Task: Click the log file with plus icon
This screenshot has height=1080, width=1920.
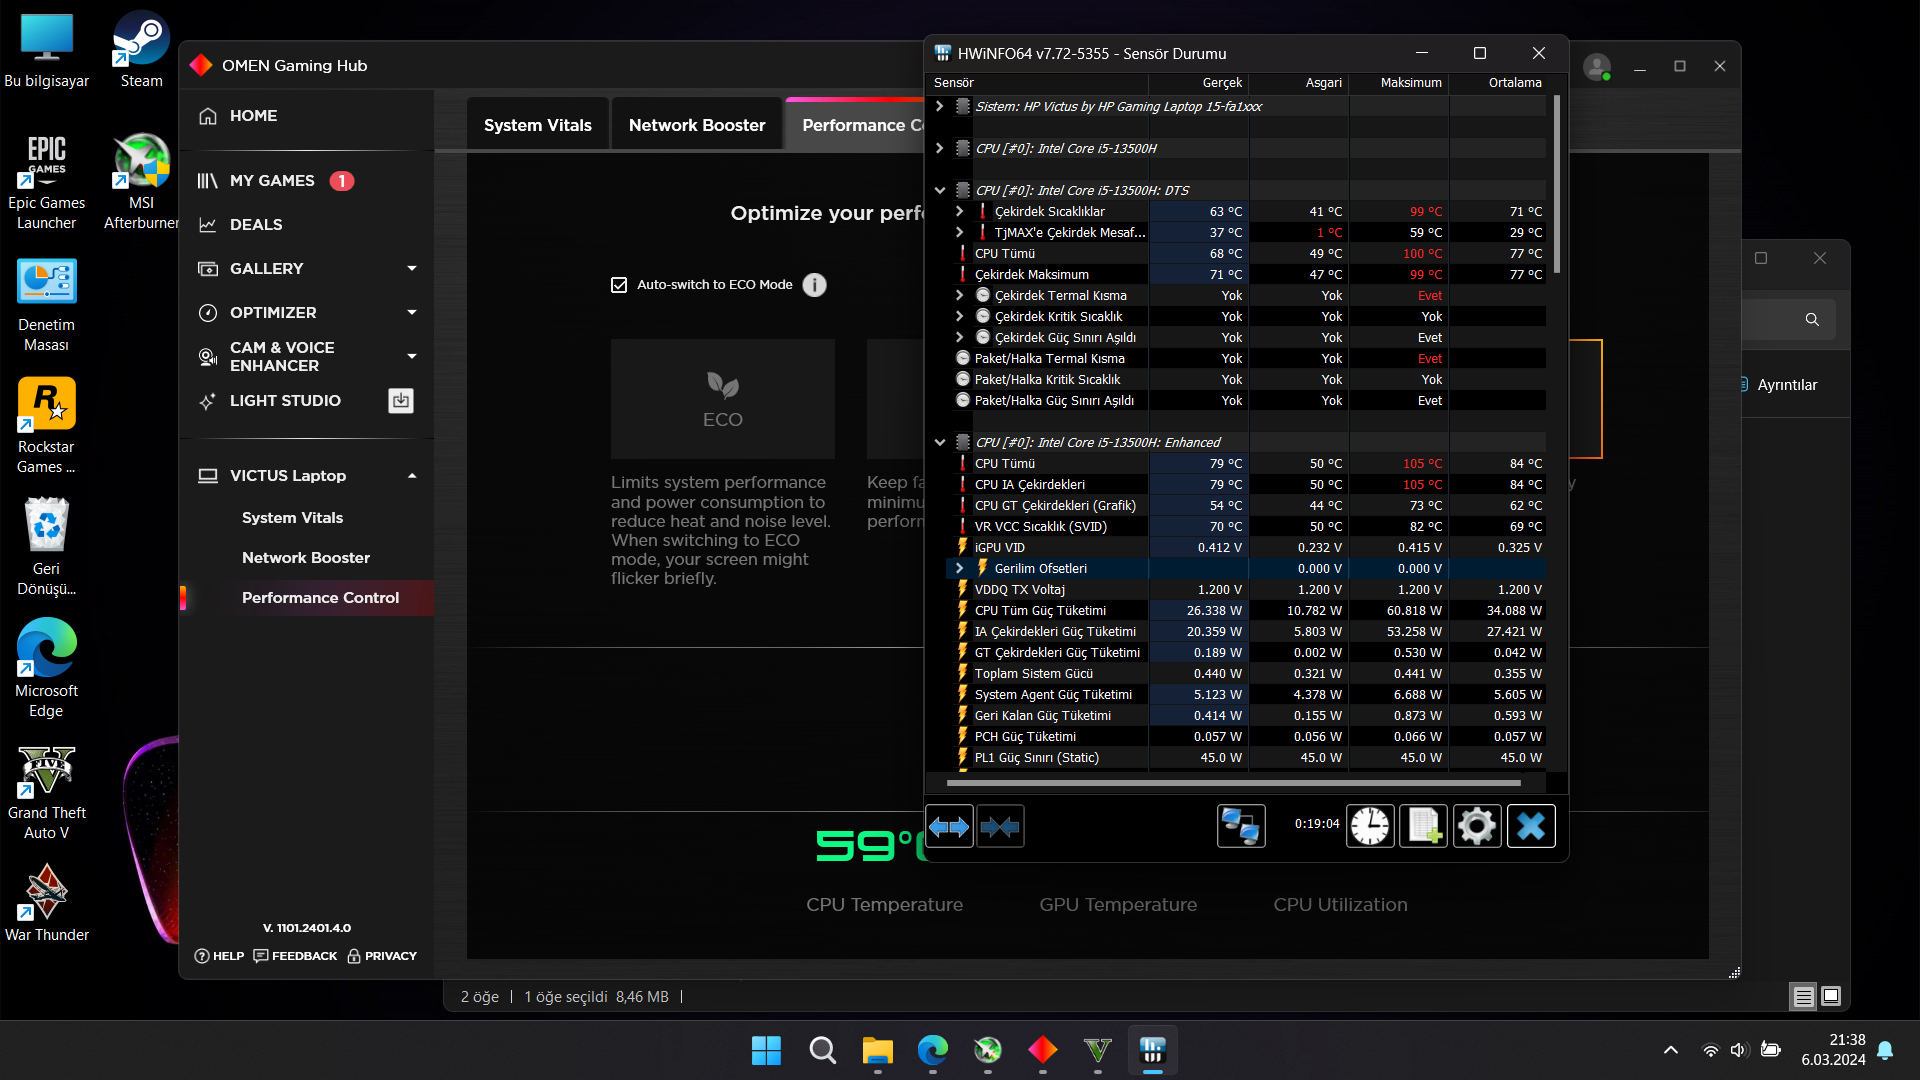Action: pos(1423,826)
